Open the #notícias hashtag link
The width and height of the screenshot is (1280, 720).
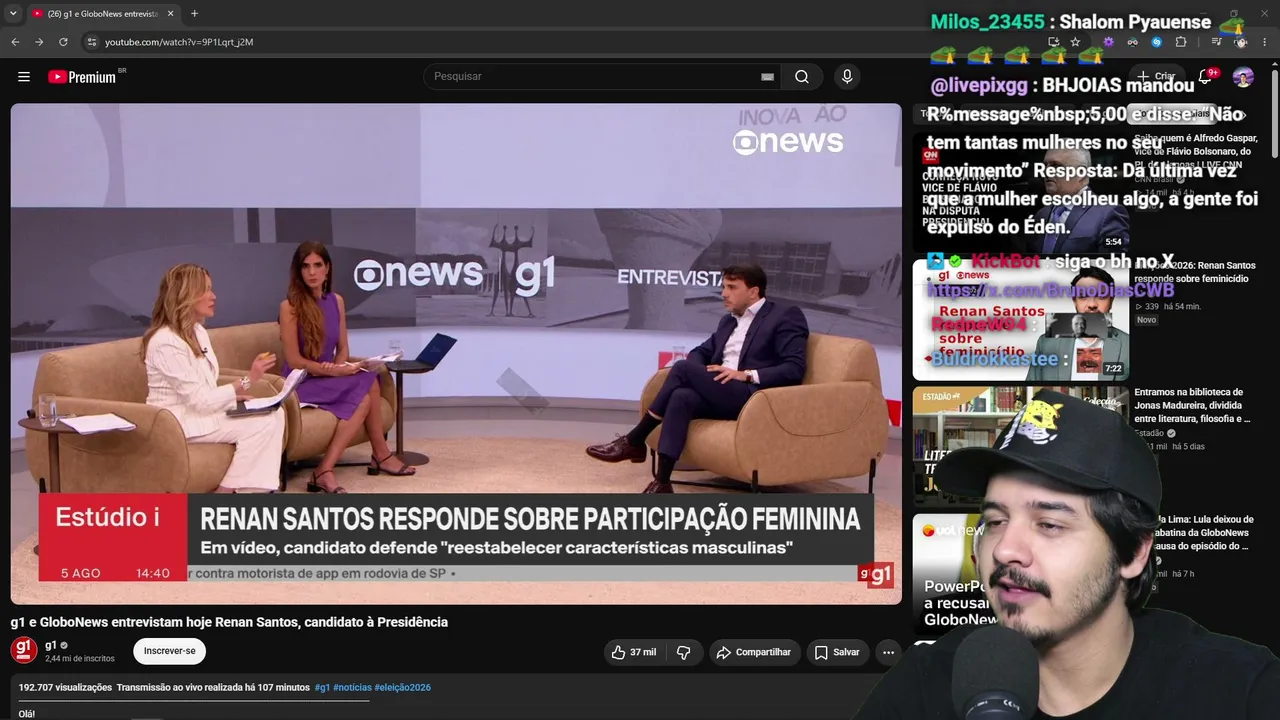click(x=352, y=688)
